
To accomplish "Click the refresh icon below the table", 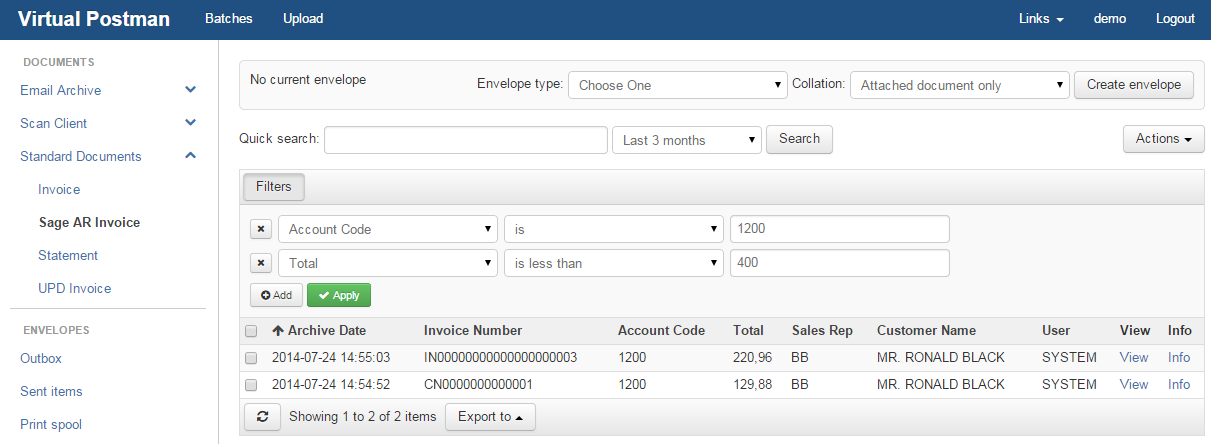I will [262, 417].
